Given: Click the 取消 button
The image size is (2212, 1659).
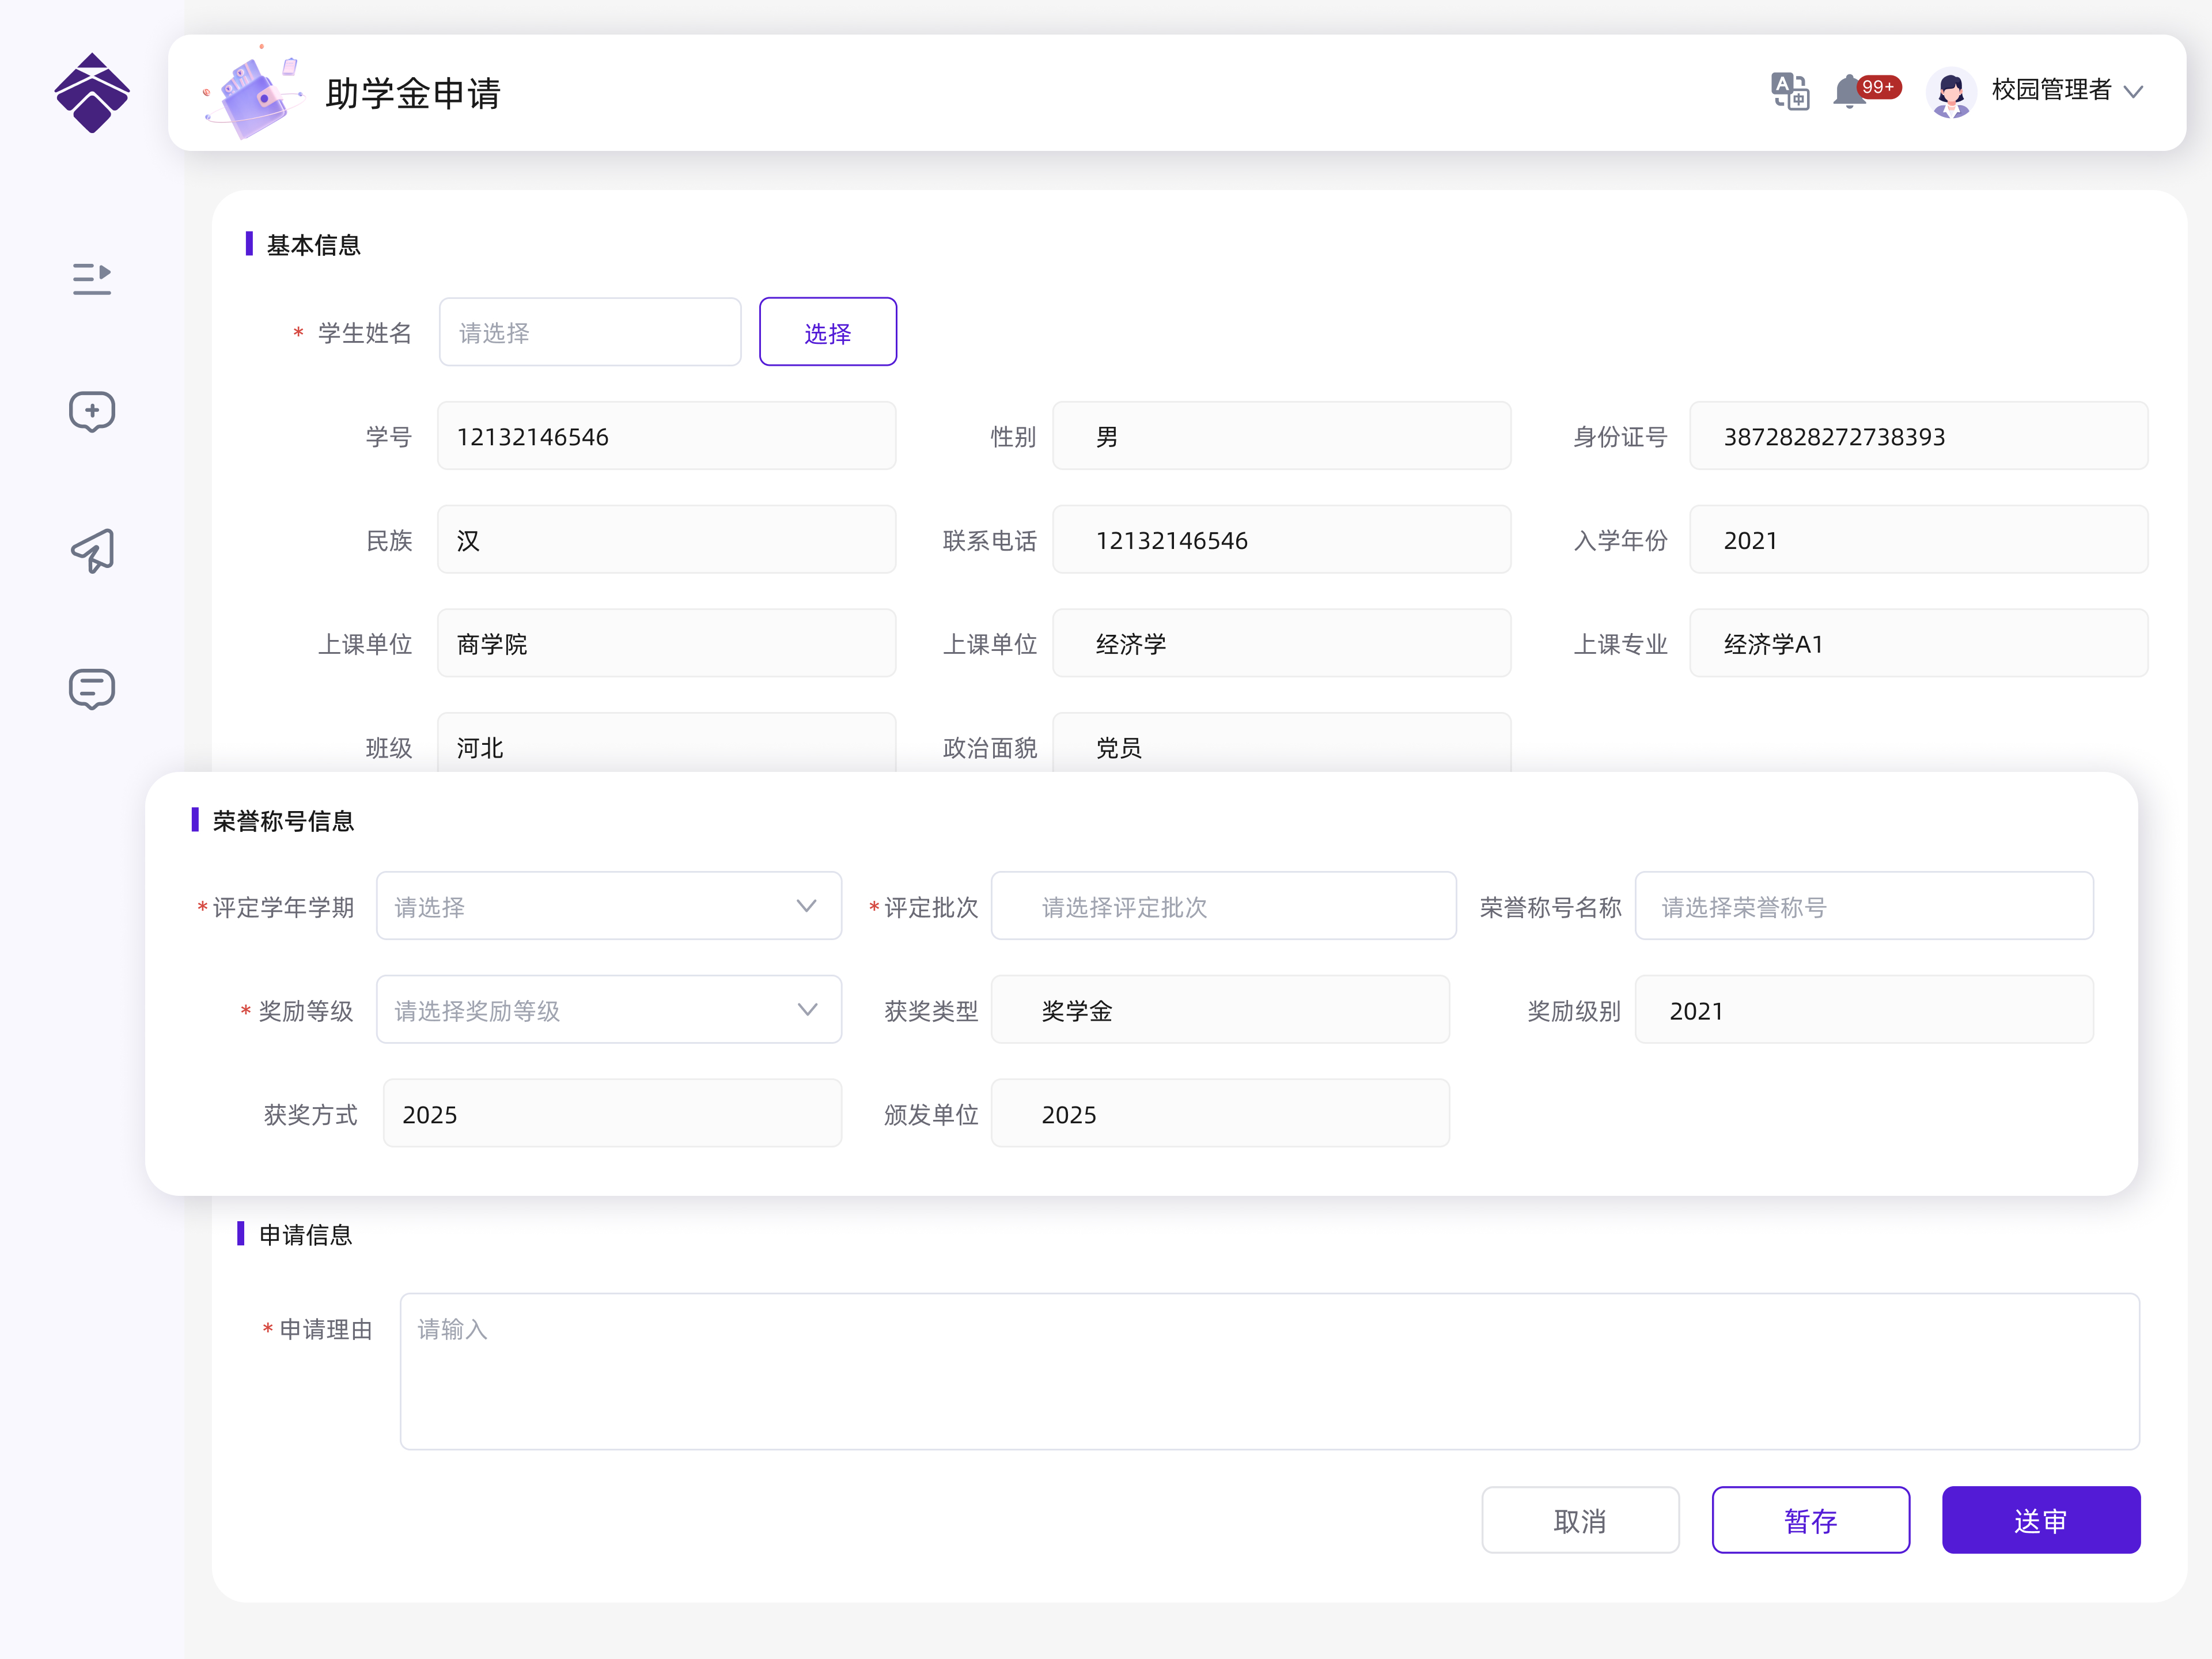Looking at the screenshot, I should (x=1579, y=1520).
